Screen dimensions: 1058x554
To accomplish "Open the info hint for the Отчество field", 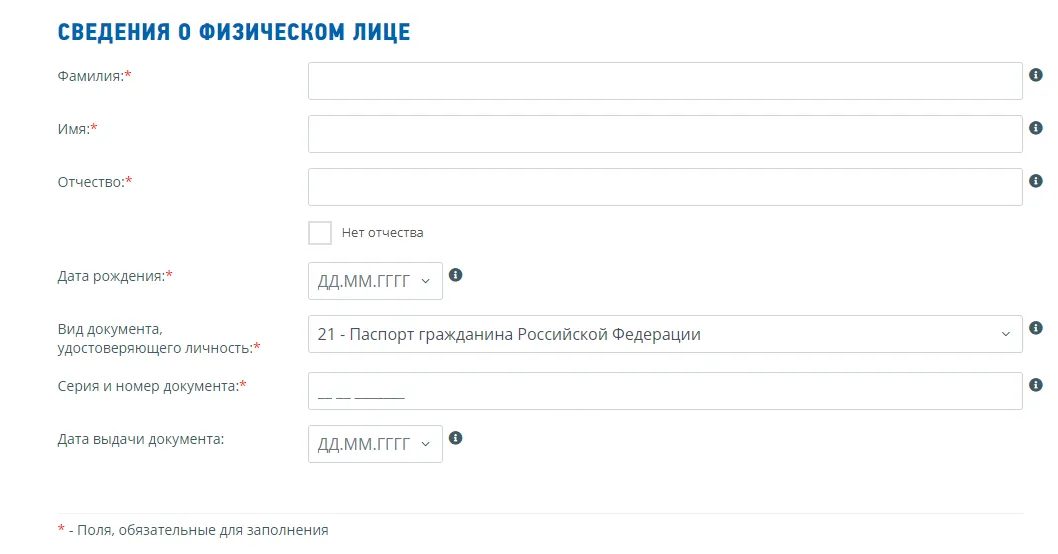I will 1036,181.
